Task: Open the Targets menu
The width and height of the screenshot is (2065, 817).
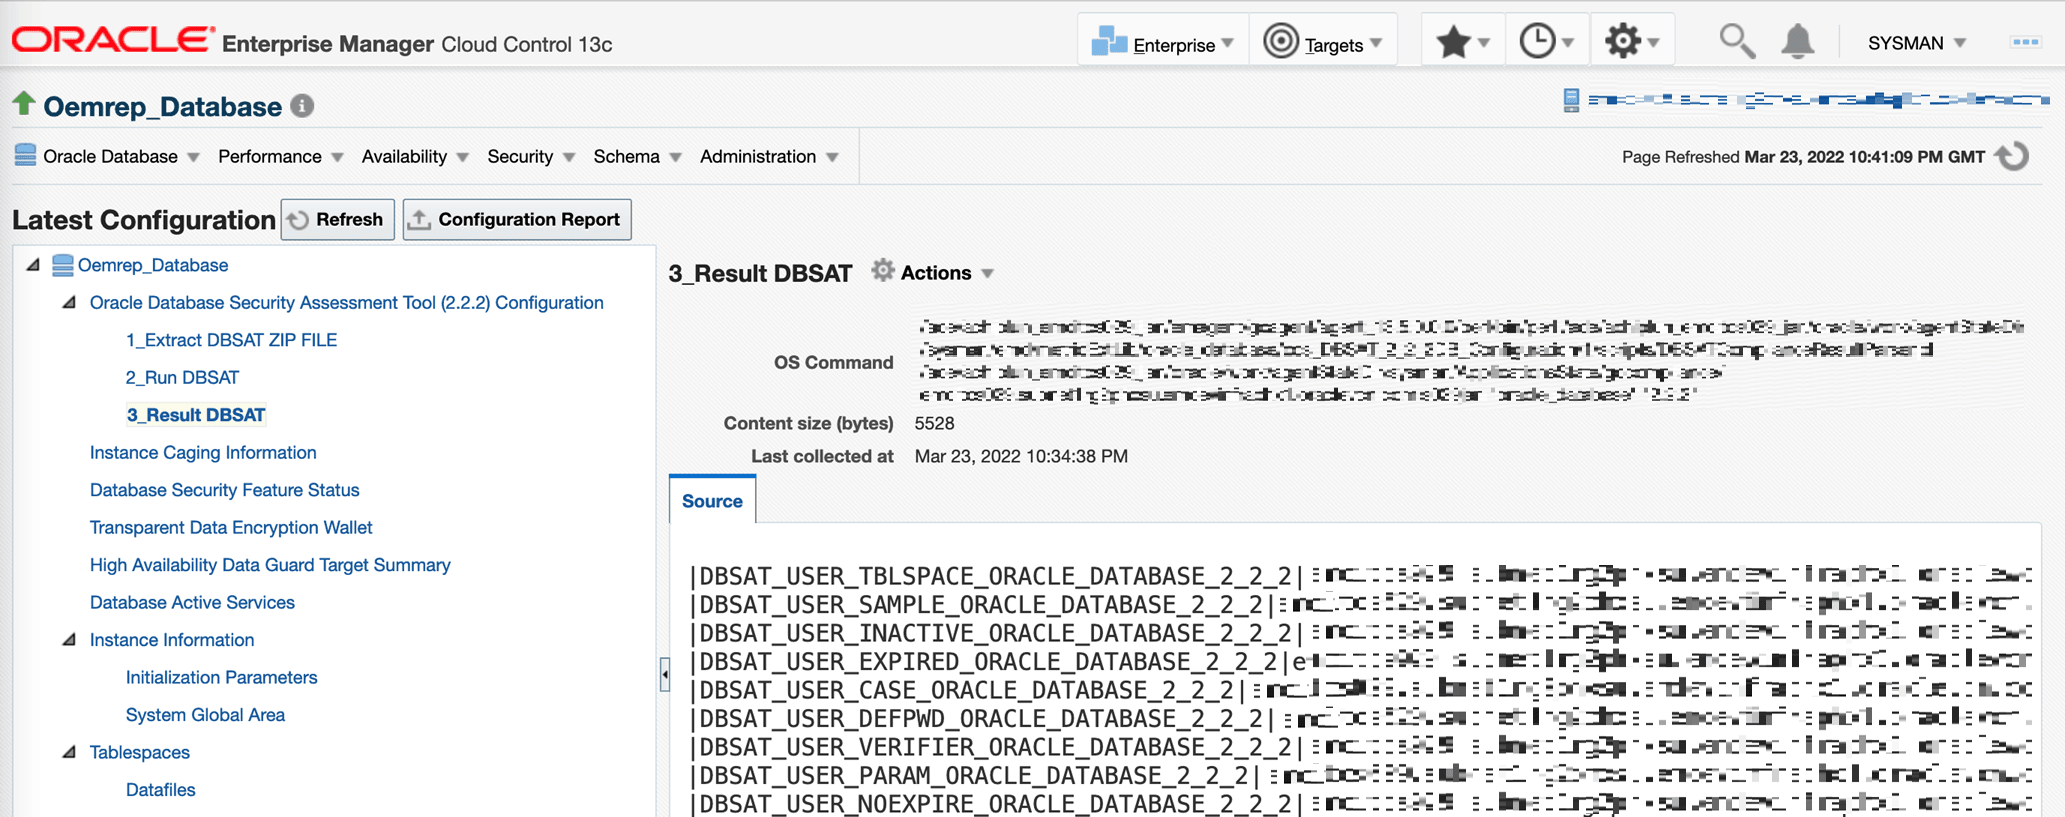Action: (x=1322, y=44)
